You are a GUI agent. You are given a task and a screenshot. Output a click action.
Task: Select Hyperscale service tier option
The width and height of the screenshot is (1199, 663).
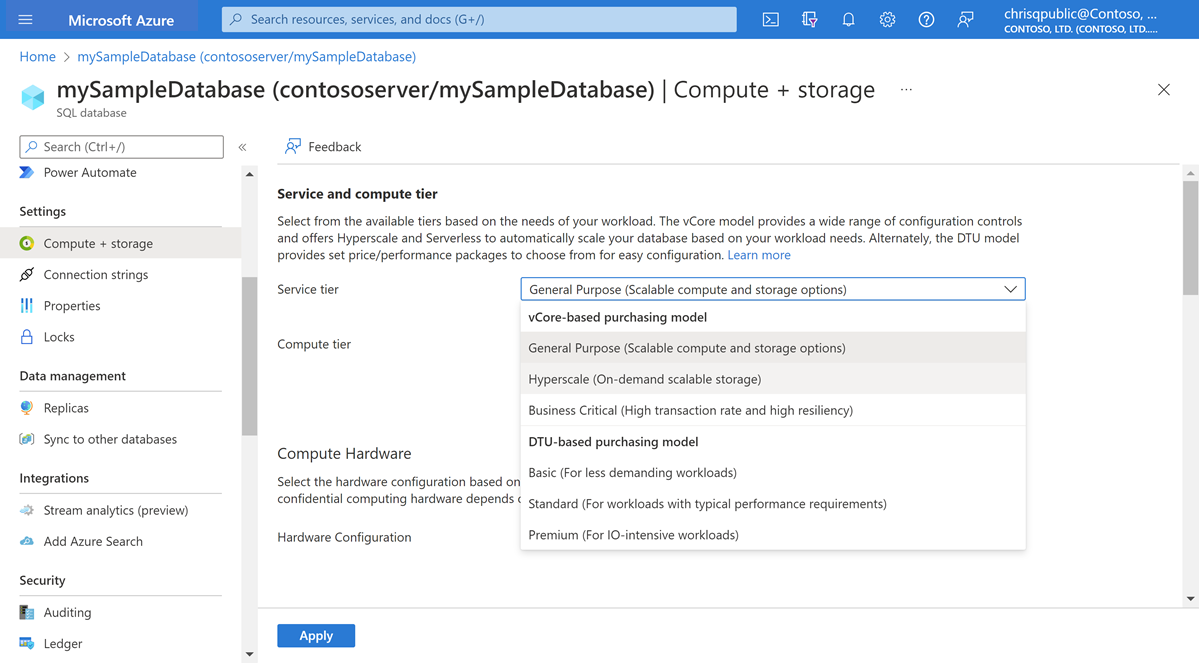[645, 379]
